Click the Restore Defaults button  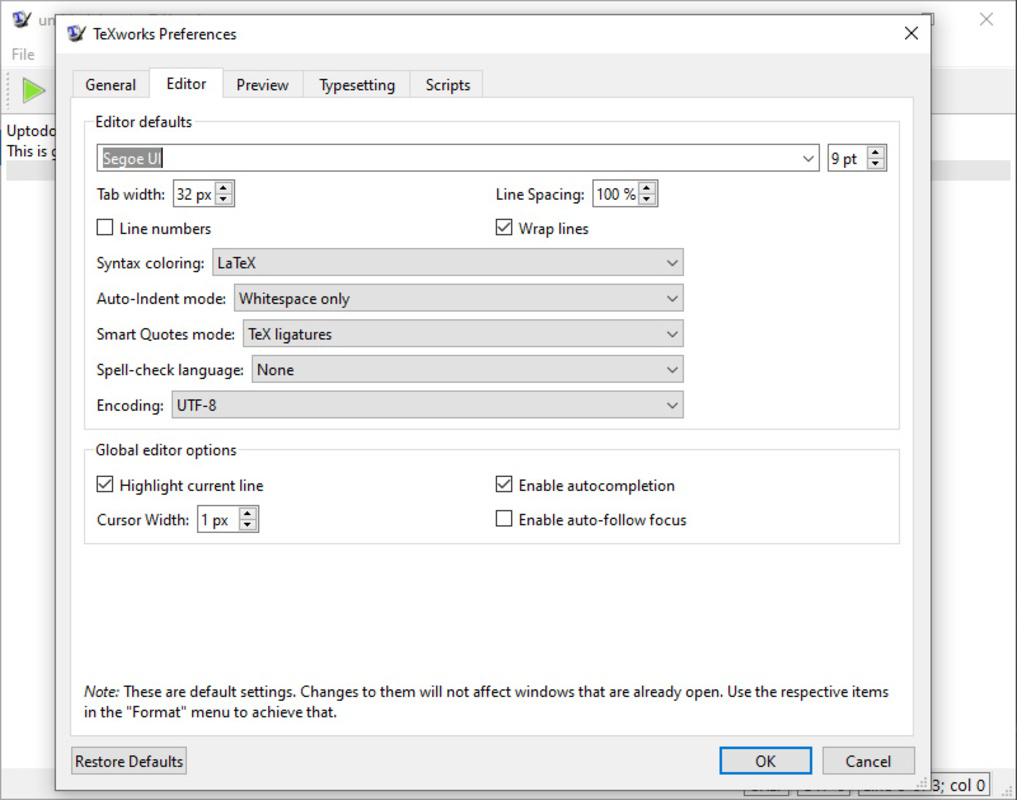click(129, 761)
